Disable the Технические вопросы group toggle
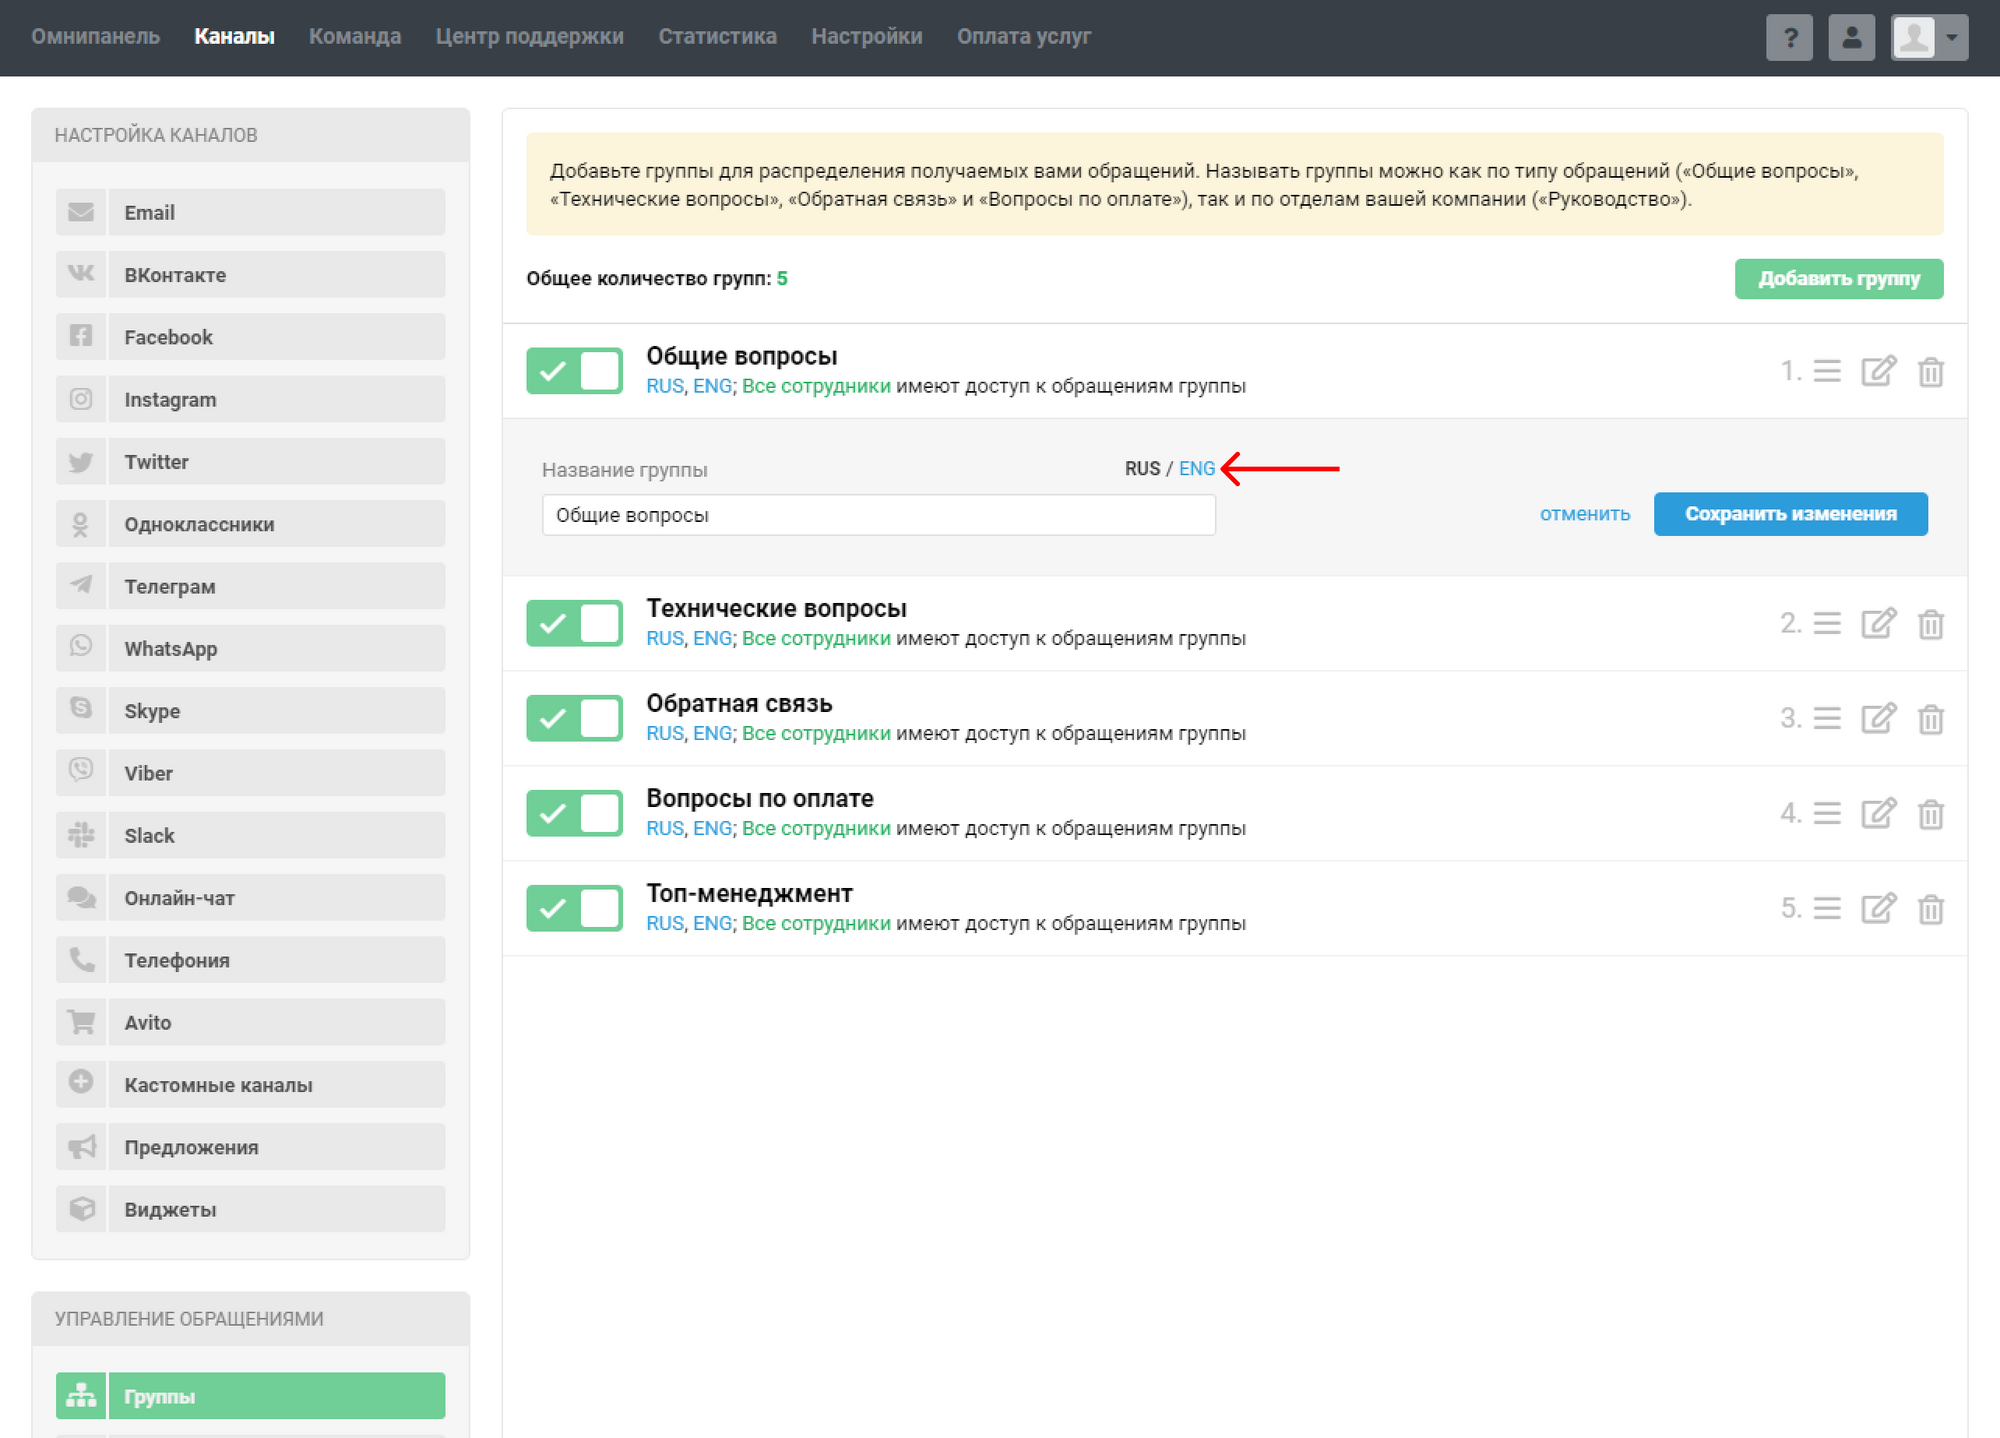This screenshot has height=1438, width=2000. click(x=575, y=623)
